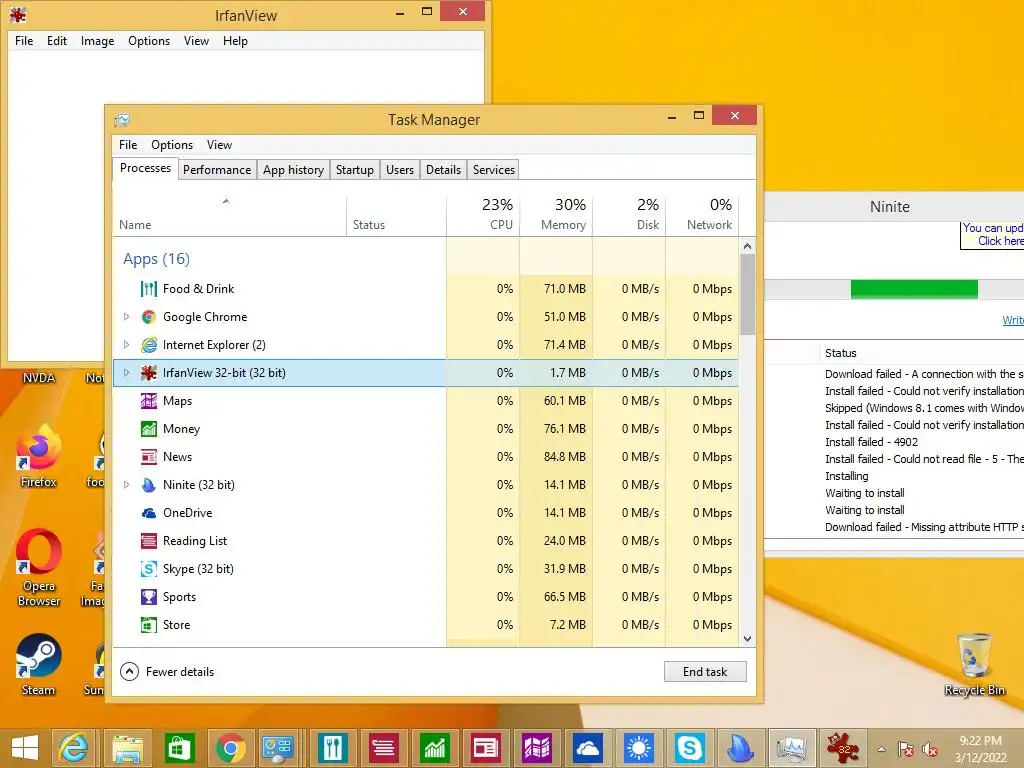The width and height of the screenshot is (1024, 768).
Task: Click the Maps icon in the process list
Action: (x=149, y=401)
